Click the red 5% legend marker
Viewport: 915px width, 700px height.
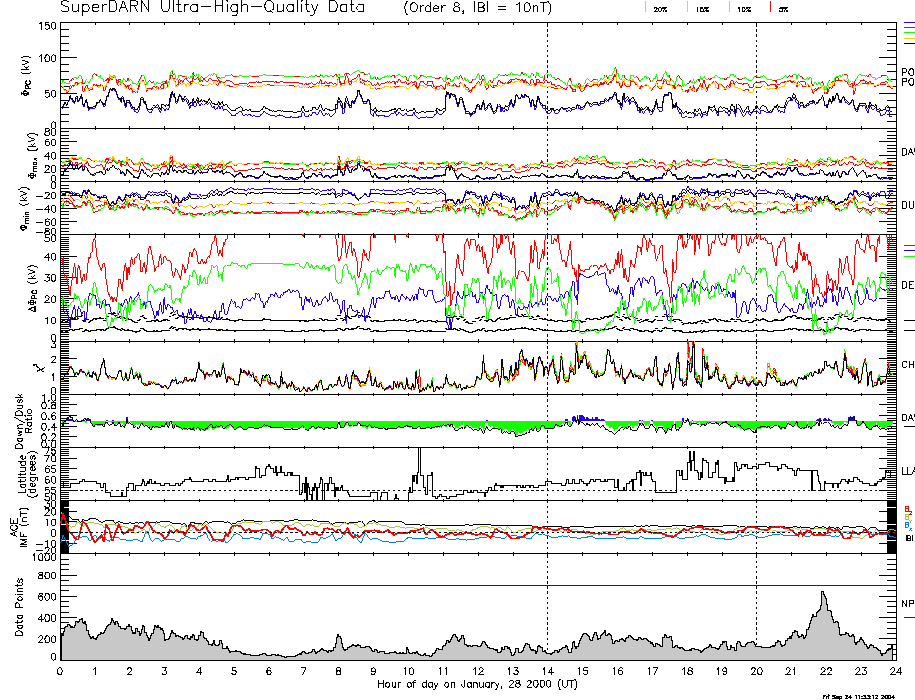coord(768,8)
